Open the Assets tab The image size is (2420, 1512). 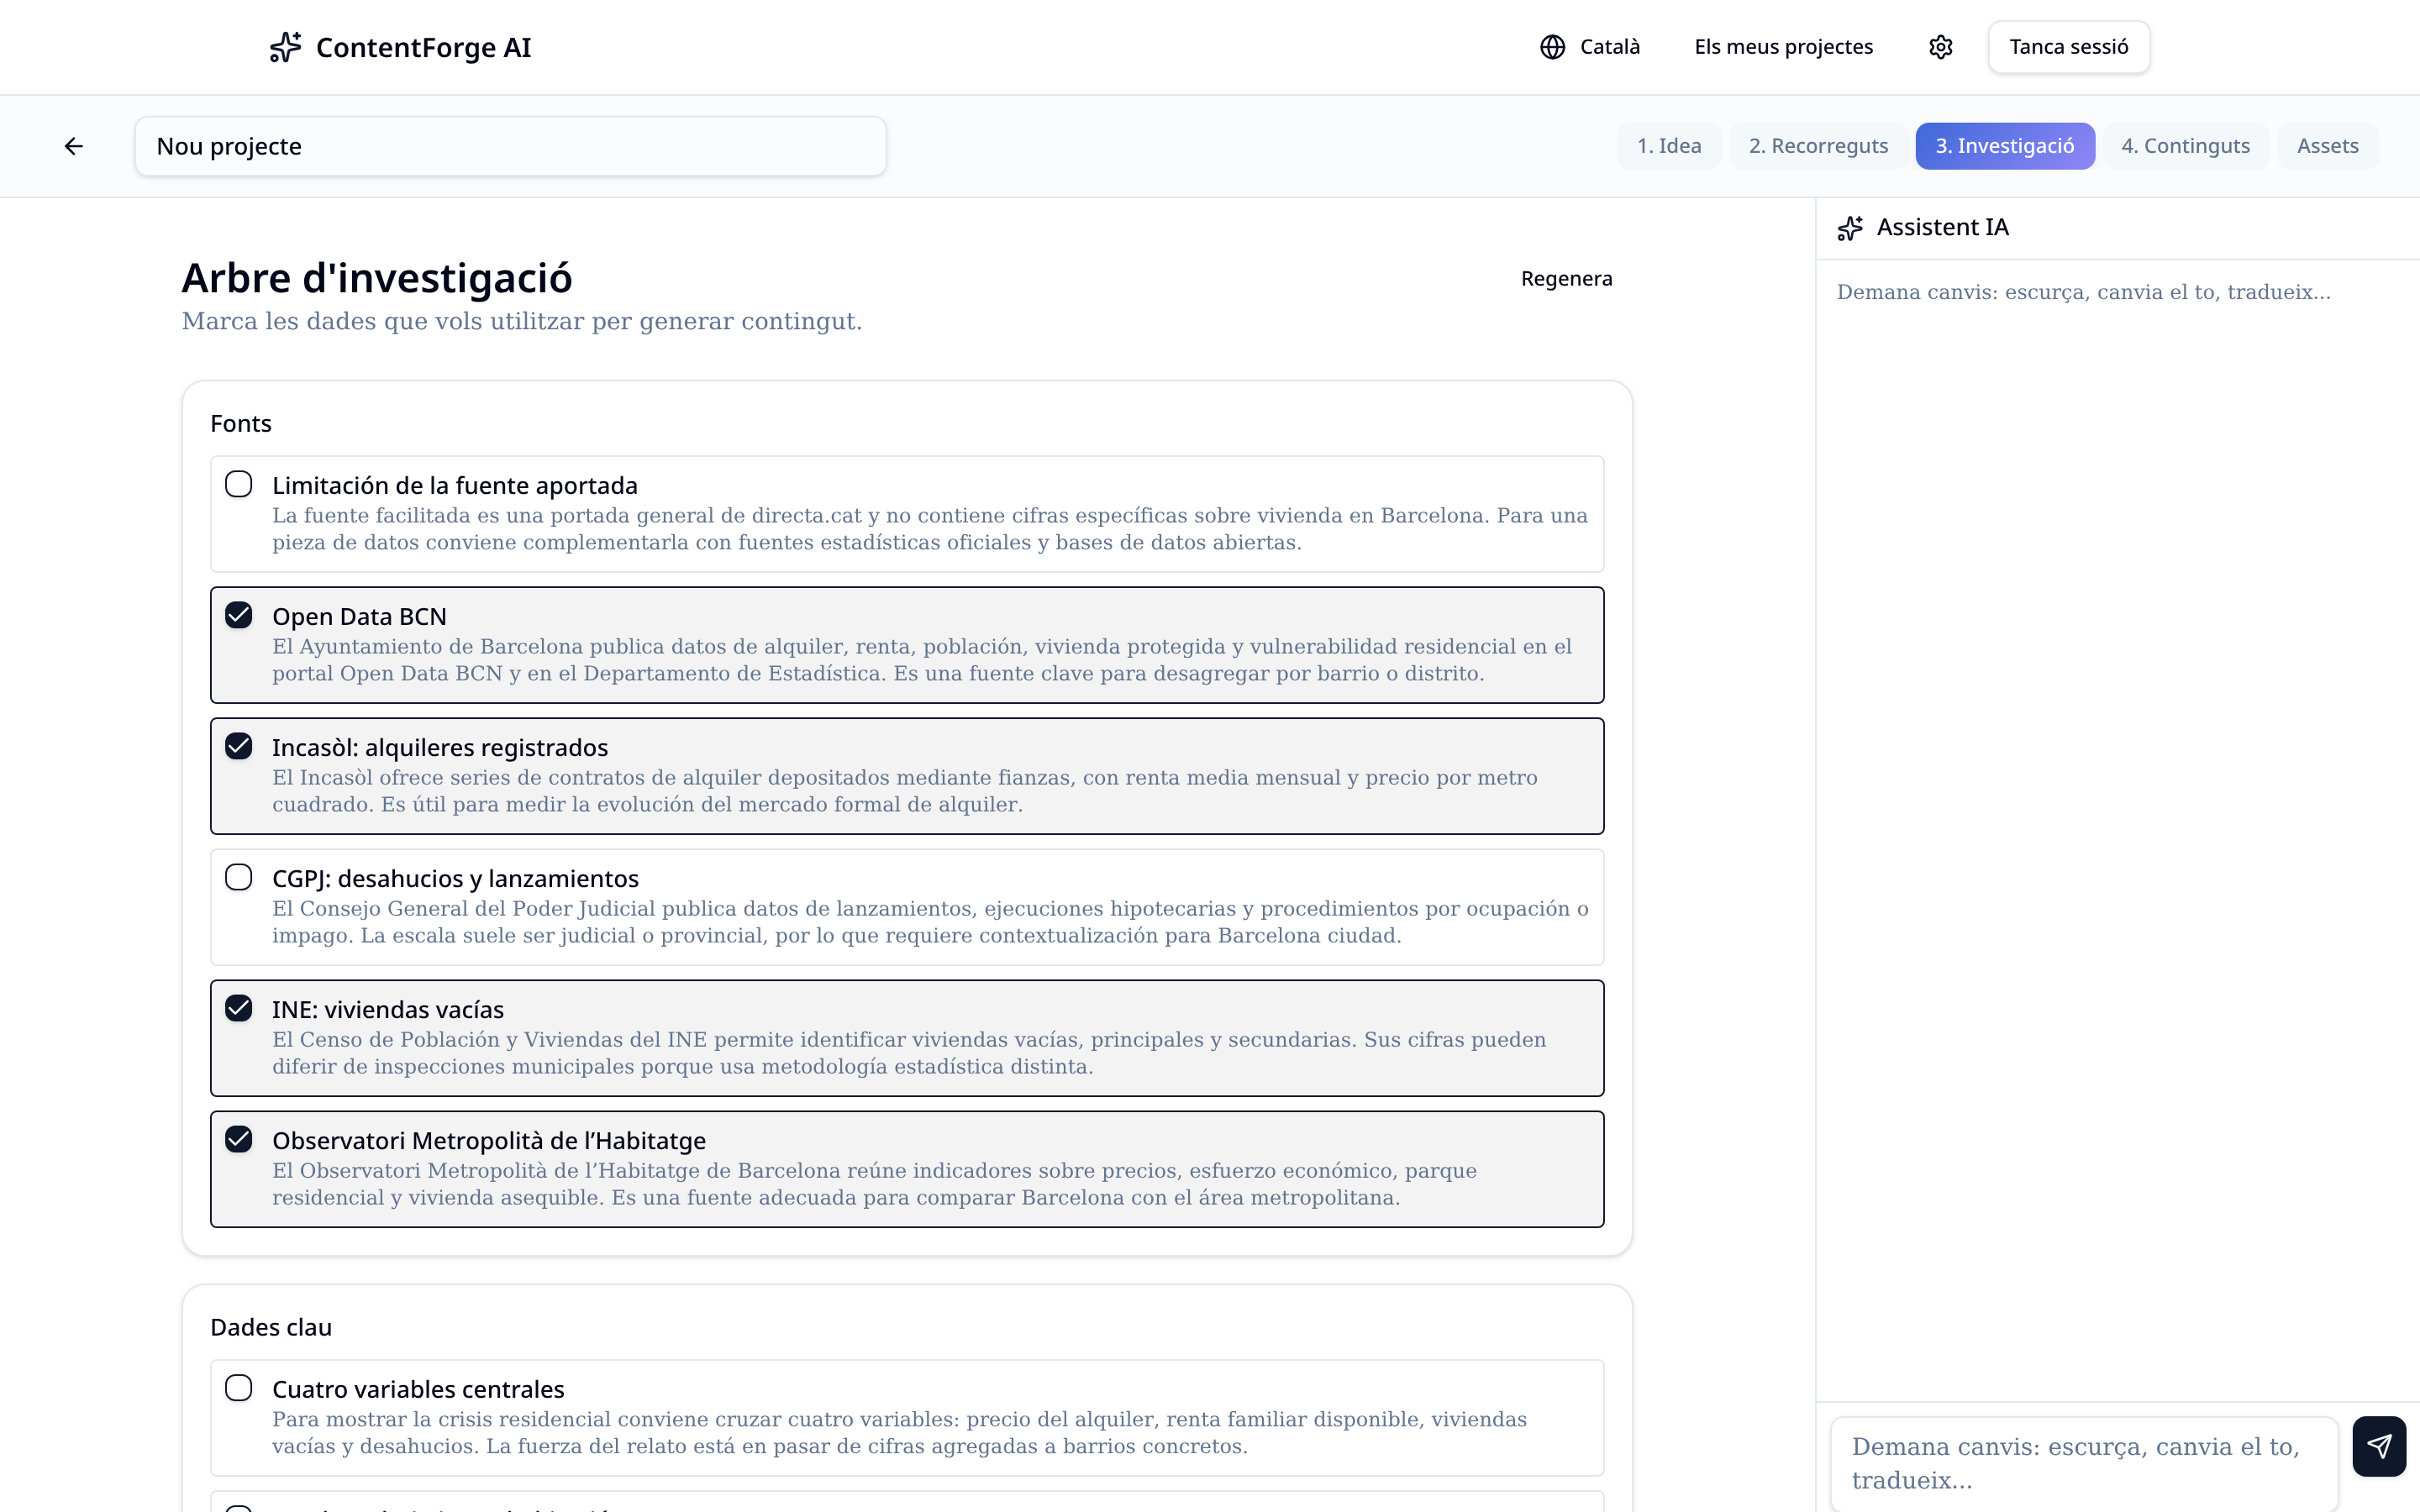2328,146
